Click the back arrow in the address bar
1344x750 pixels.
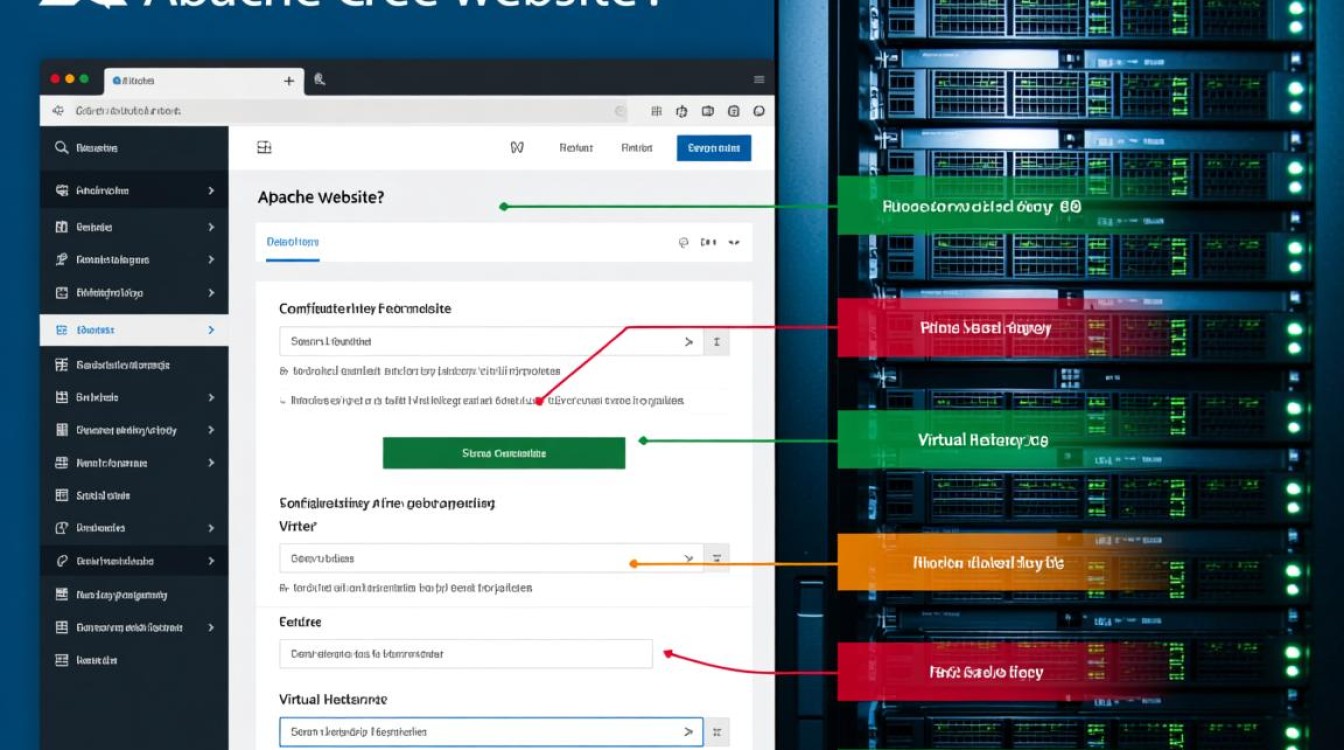57,111
